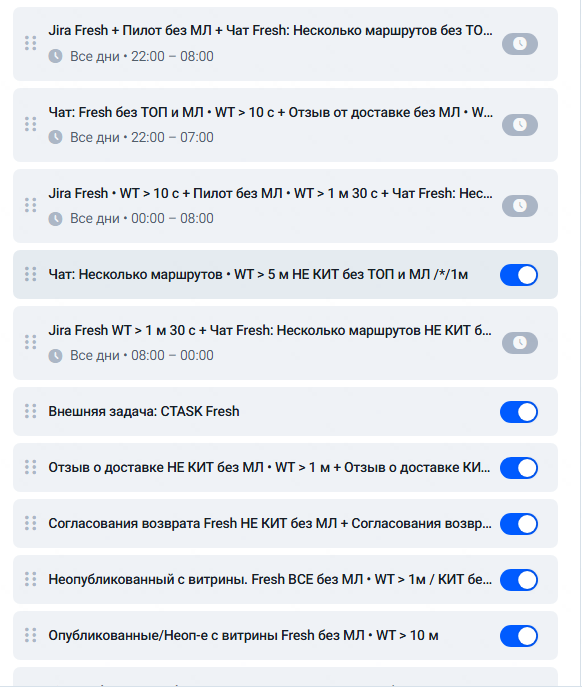
Task: Click the clock icon beside Все дни 22:00 – 08:00
Action: click(55, 56)
